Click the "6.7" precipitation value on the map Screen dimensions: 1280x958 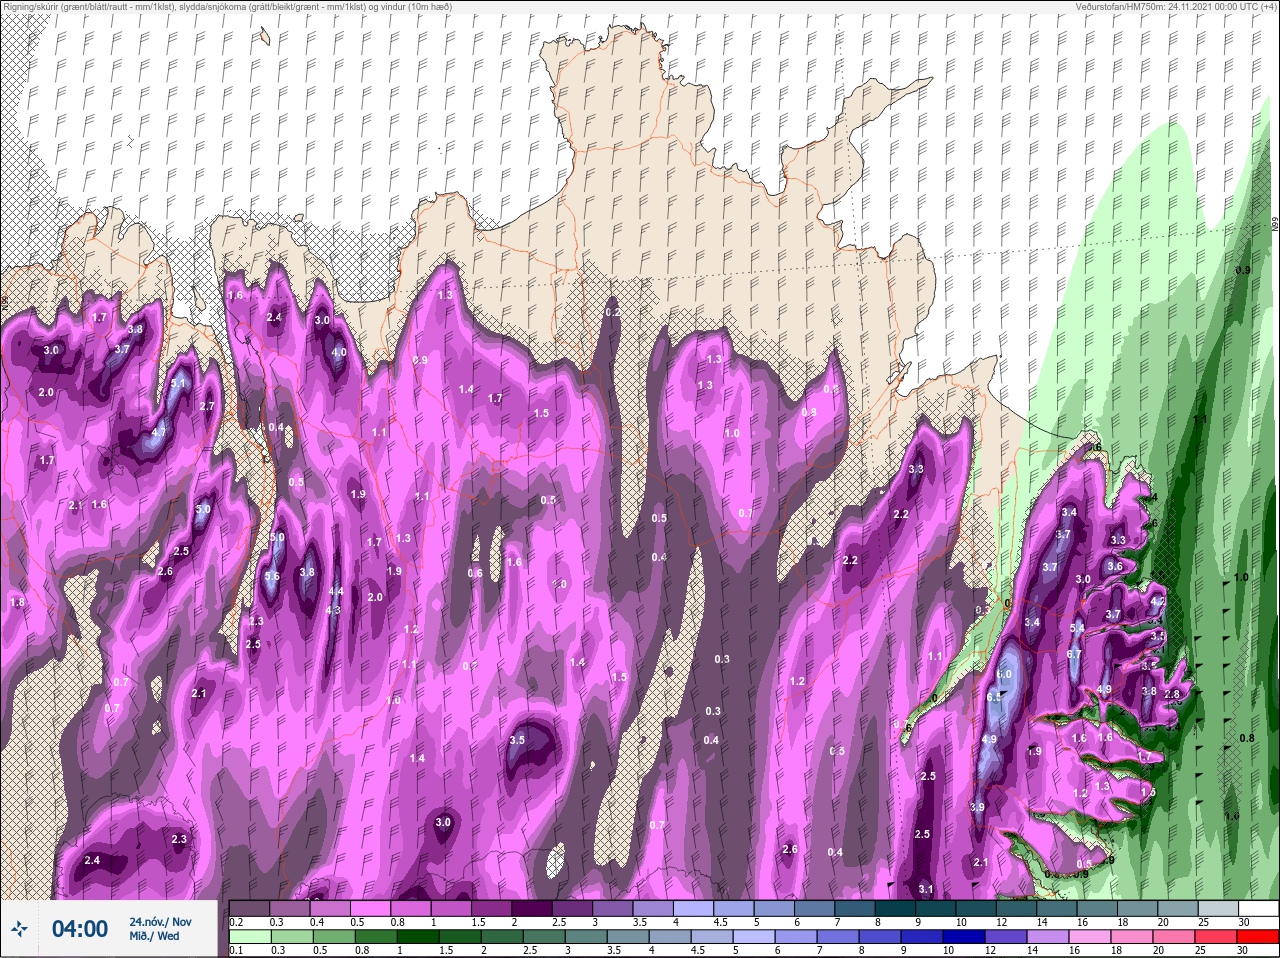pos(1074,654)
